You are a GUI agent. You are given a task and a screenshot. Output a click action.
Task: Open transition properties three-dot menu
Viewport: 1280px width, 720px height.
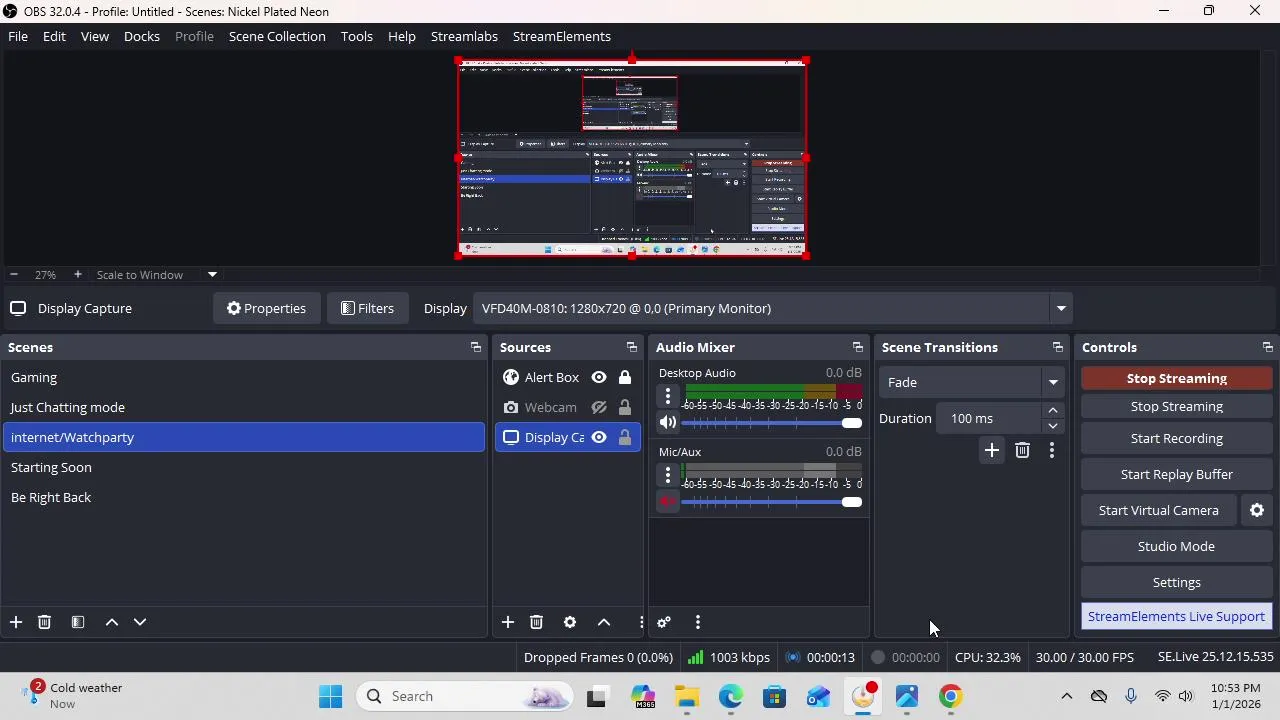point(1052,451)
